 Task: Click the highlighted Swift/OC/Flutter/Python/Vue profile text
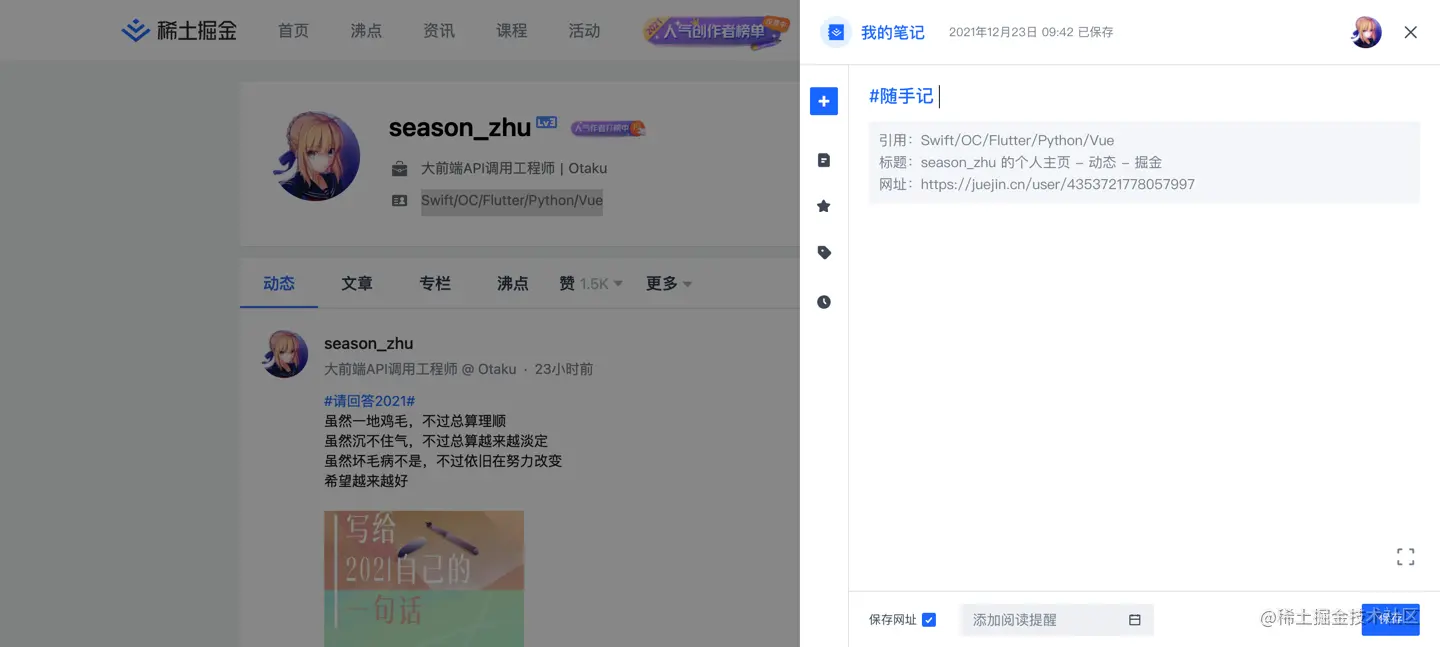pos(512,200)
